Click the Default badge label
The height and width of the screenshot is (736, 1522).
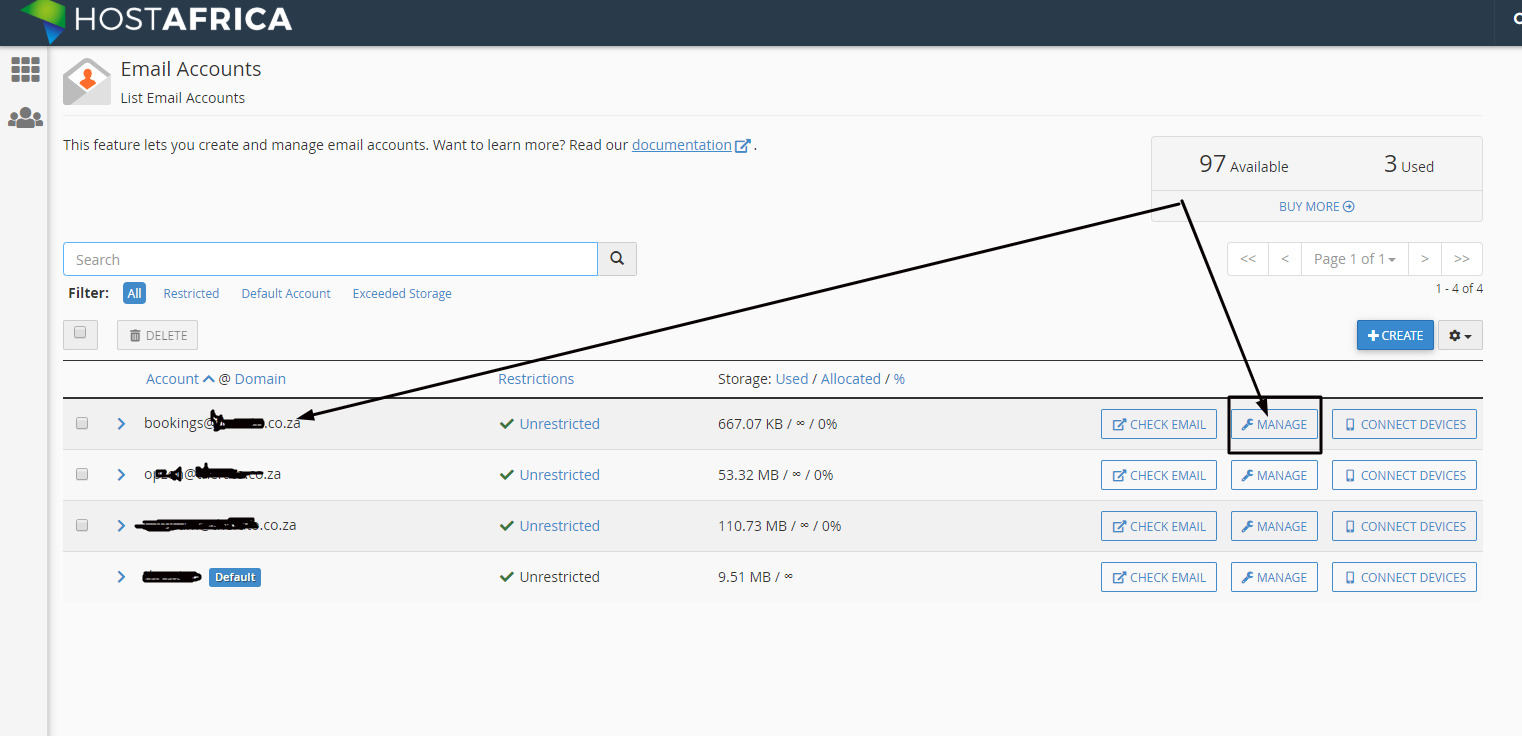[235, 577]
